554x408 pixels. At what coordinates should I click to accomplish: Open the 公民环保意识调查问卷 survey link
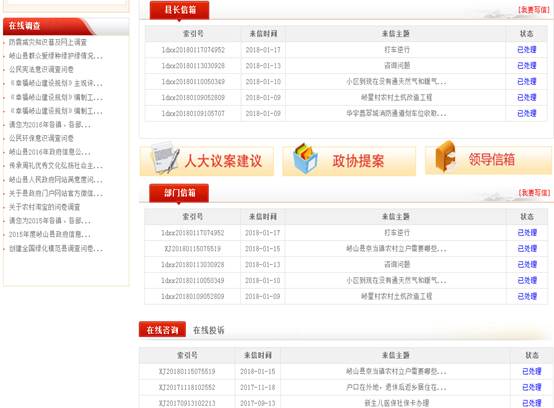click(41, 138)
